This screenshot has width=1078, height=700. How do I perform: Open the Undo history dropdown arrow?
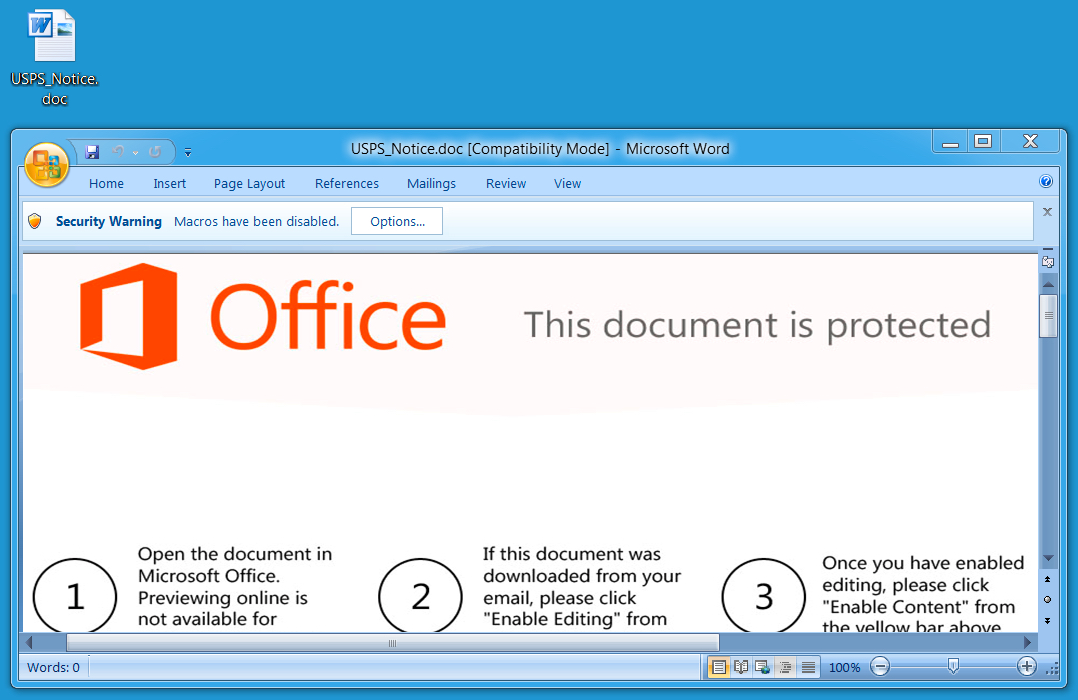coord(135,153)
